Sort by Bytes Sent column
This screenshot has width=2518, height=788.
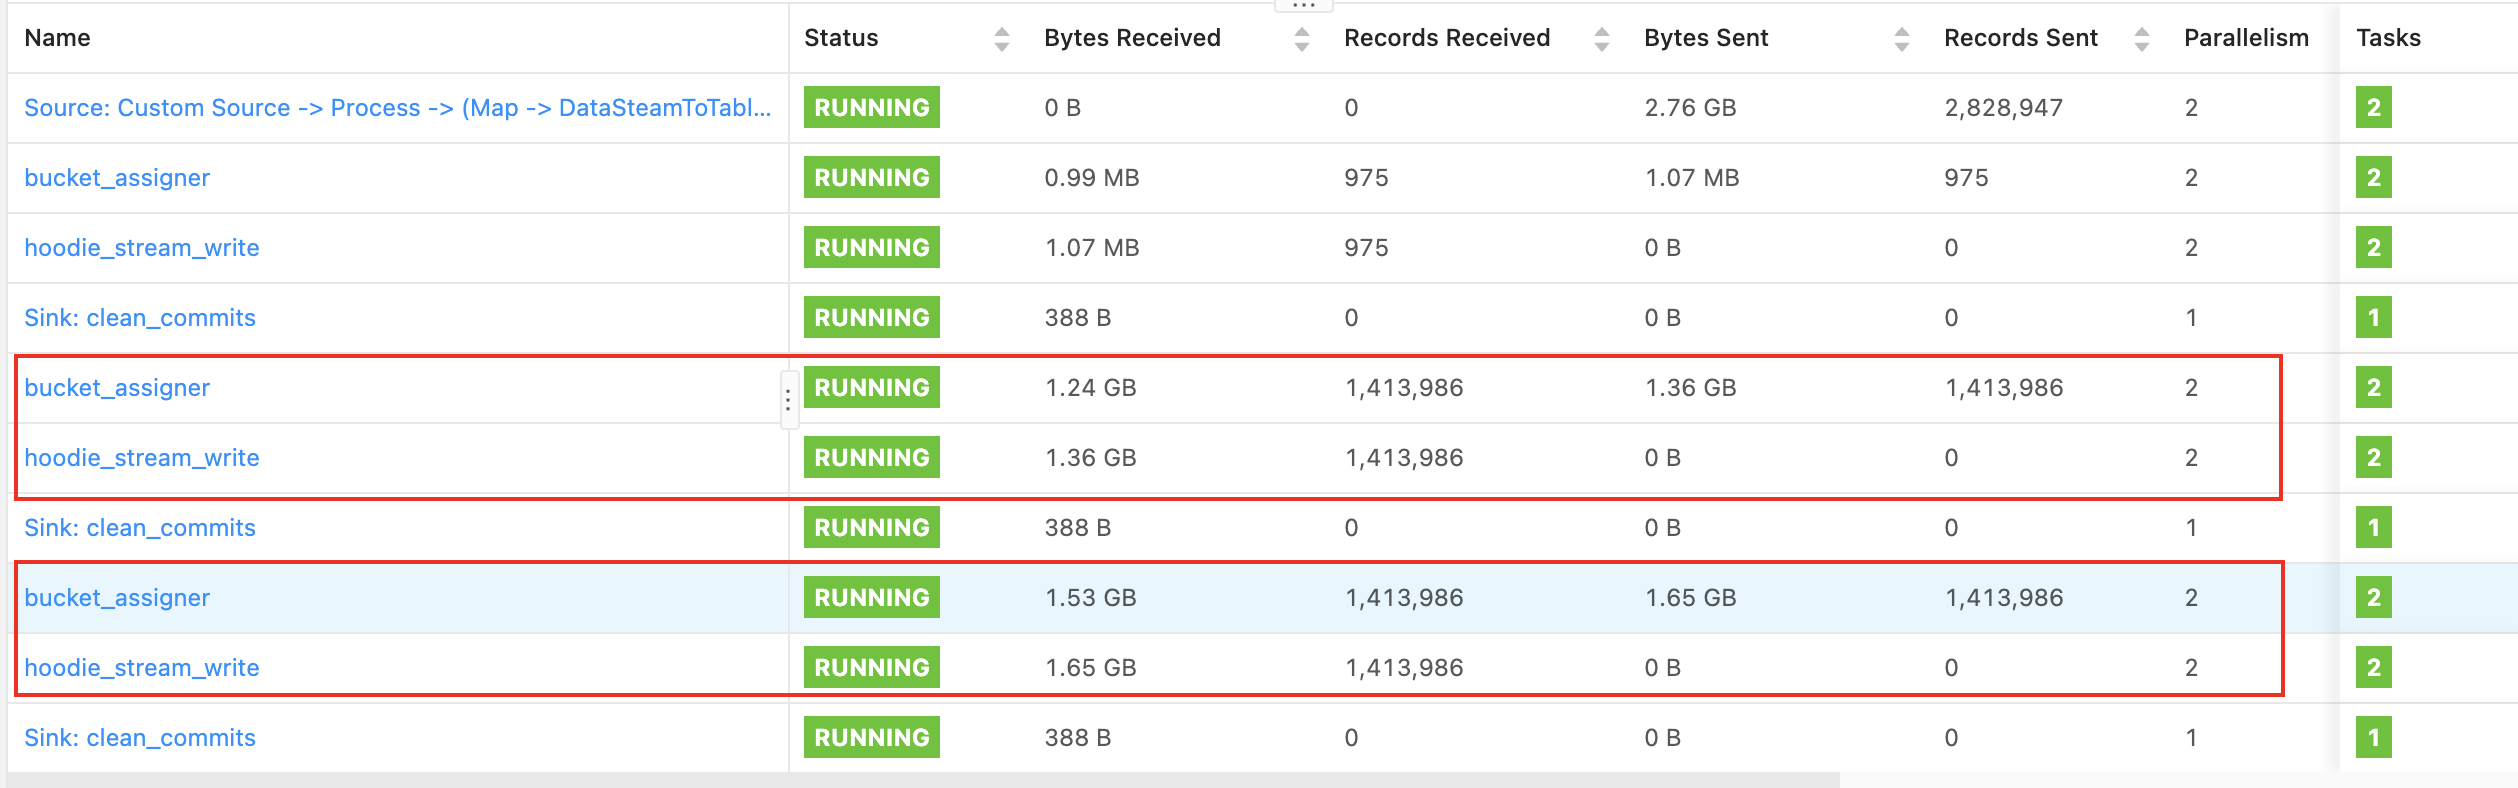point(1901,39)
